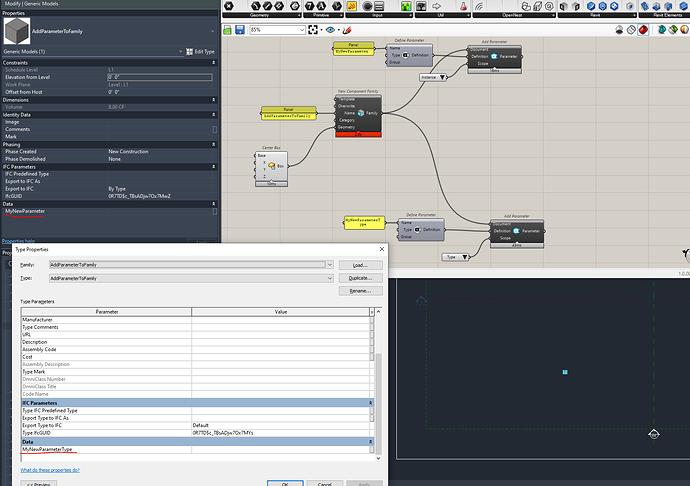The width and height of the screenshot is (690, 486).
Task: Click the first blue hexagon icon in the Revit group
Action: pyautogui.click(x=591, y=6)
